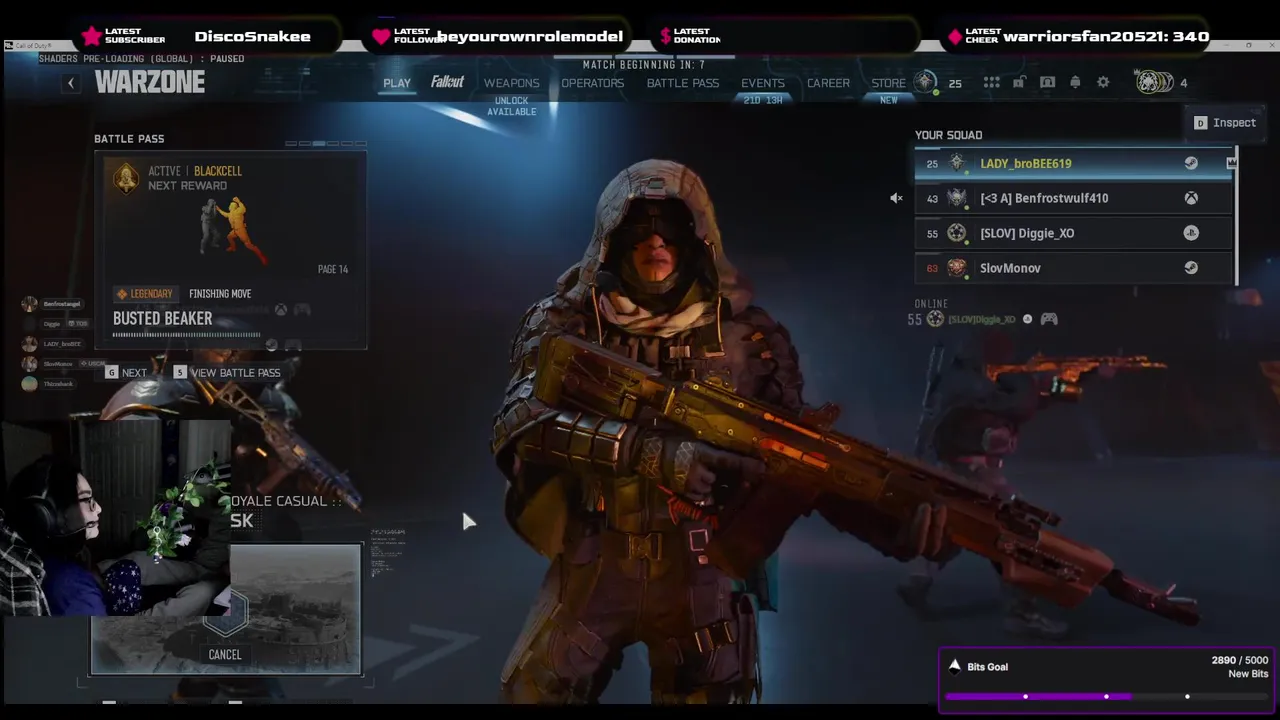Screen dimensions: 1280x720
Task: Click the PlayStation icon on Diggie_XO squad row
Action: tap(1191, 233)
